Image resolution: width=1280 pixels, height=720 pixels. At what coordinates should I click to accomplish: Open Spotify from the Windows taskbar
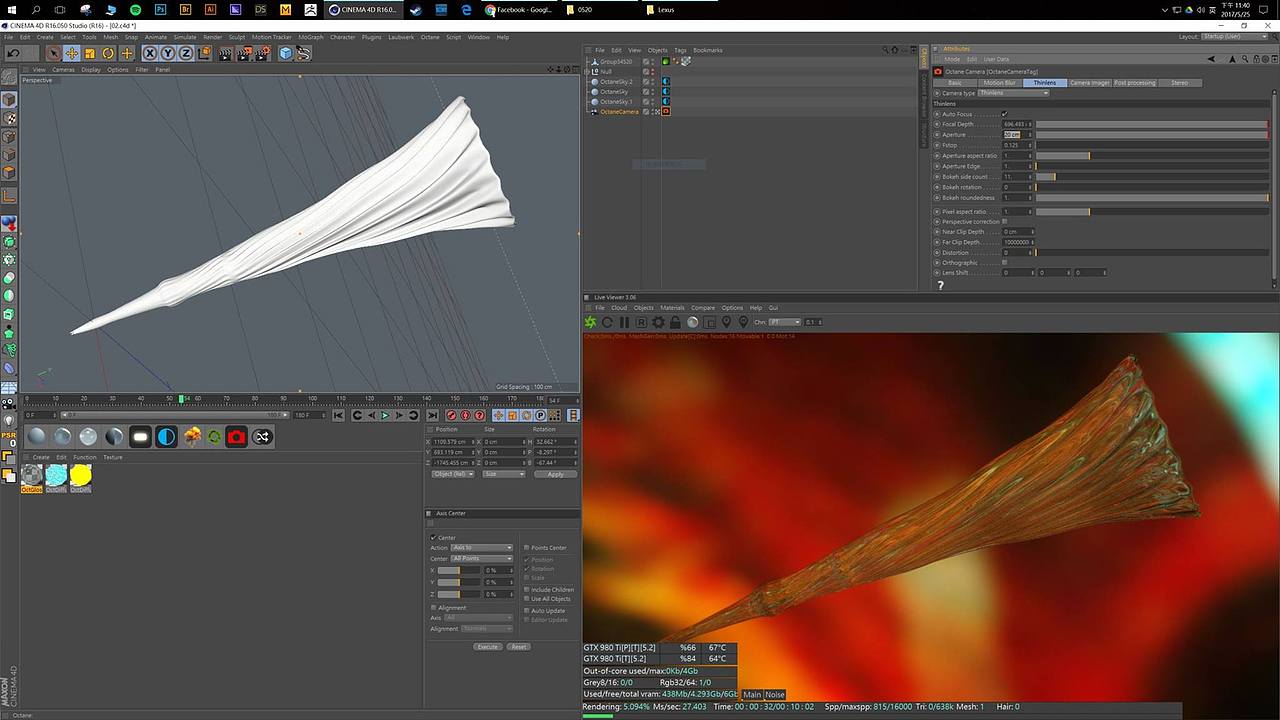pos(136,10)
